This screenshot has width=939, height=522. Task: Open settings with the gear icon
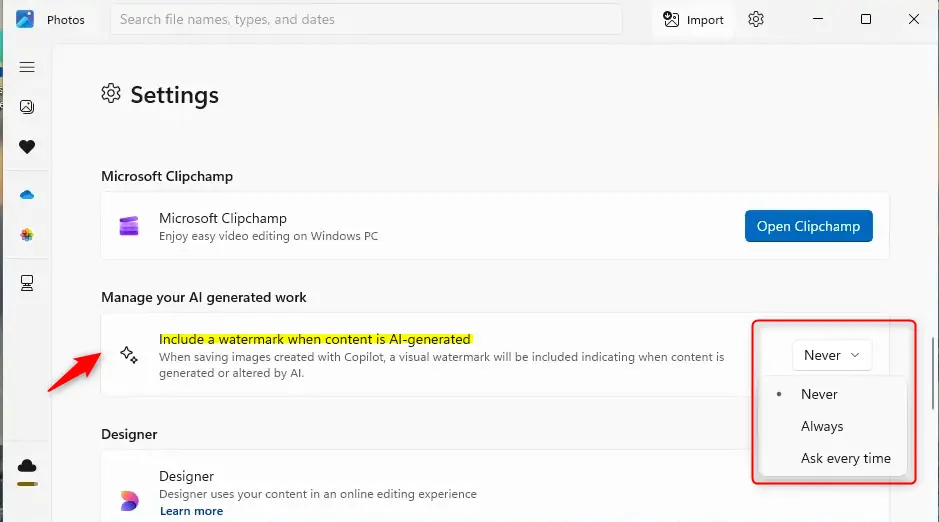pyautogui.click(x=756, y=19)
